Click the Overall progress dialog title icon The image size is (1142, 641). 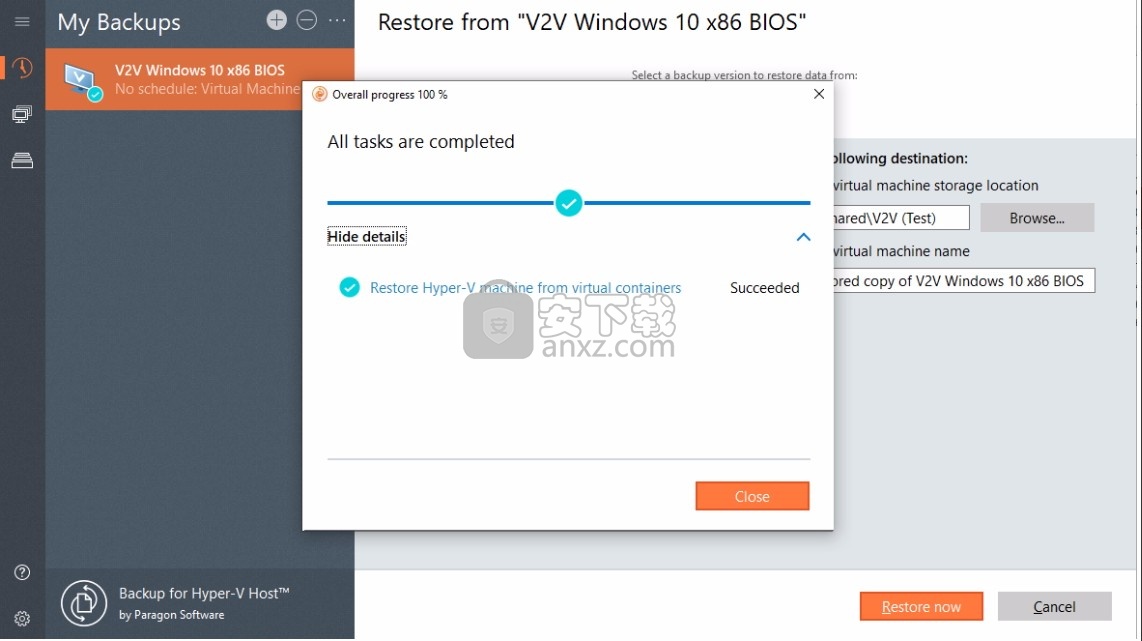(319, 94)
